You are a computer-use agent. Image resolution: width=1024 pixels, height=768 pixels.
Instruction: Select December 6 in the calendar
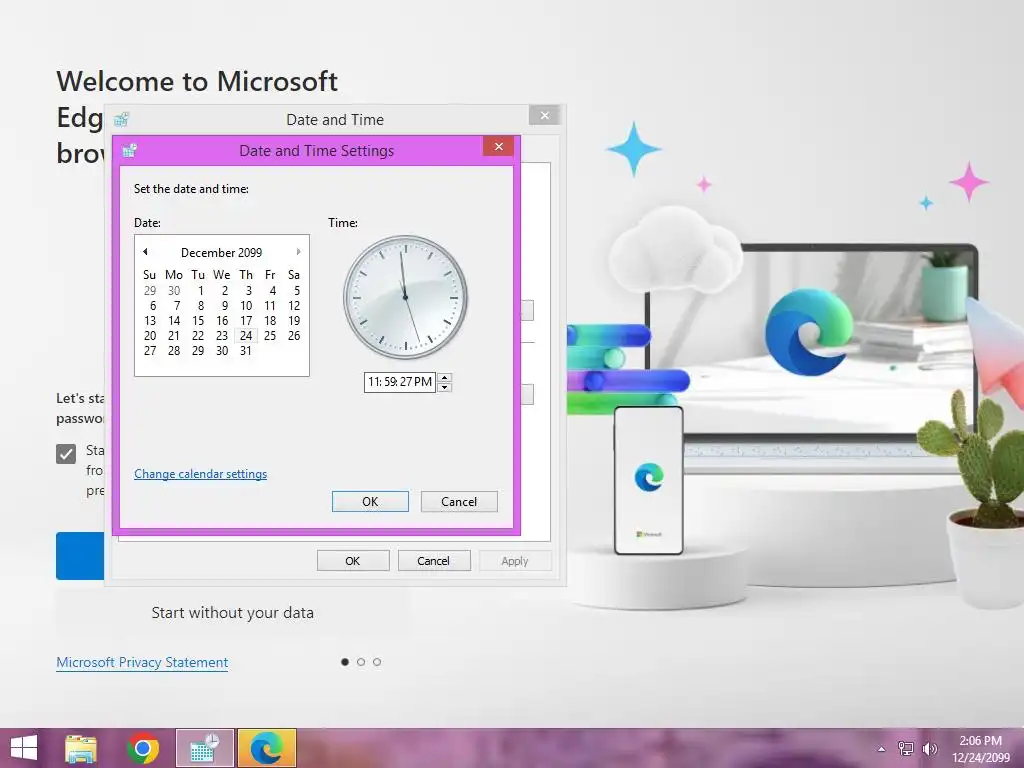153,306
